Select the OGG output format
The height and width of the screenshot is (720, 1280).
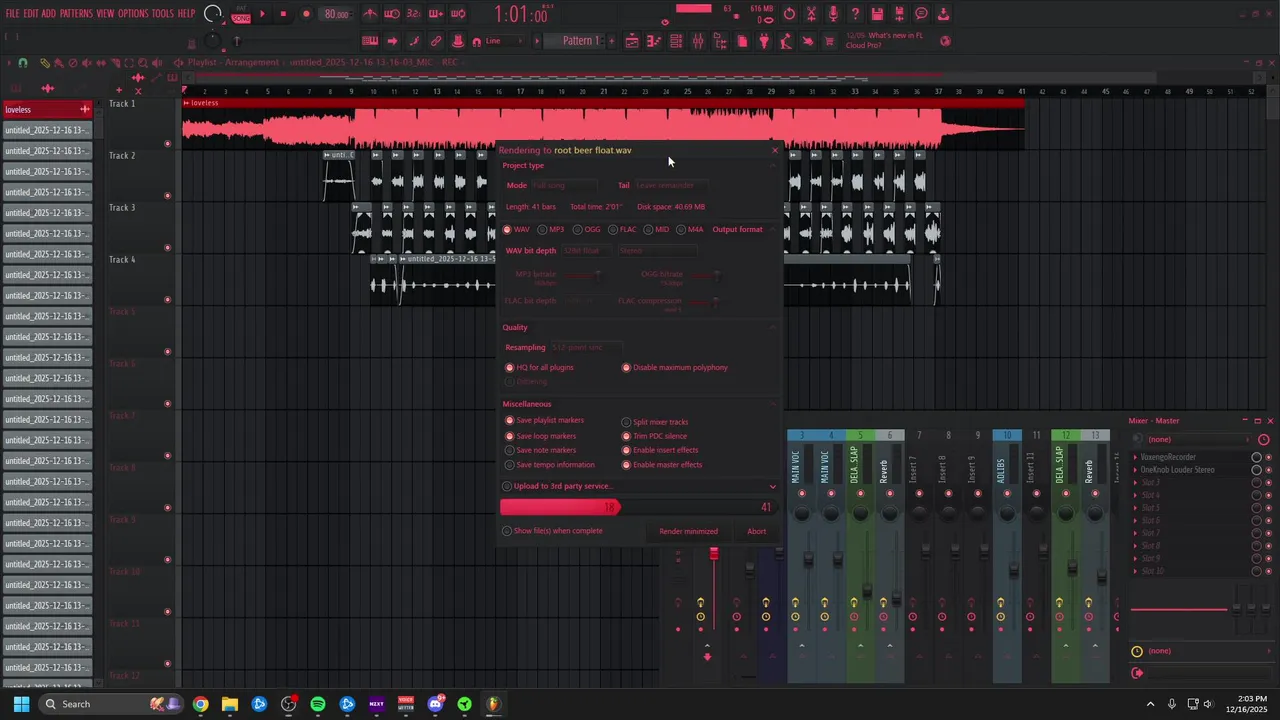587,230
